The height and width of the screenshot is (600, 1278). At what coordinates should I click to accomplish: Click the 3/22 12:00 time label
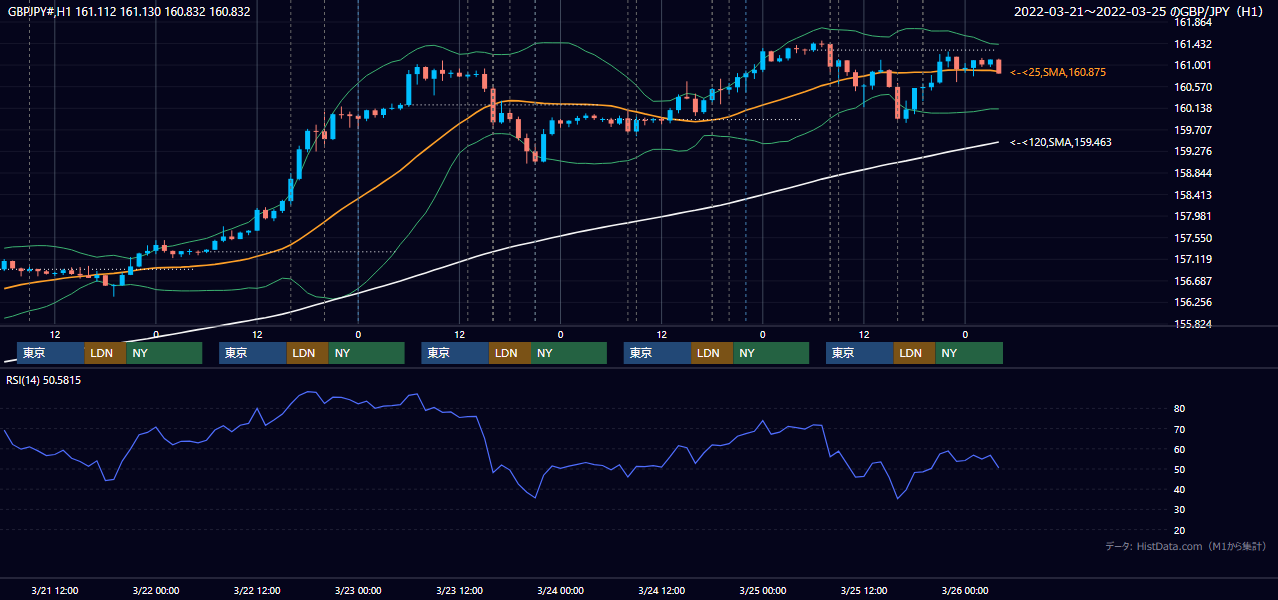coord(257,590)
